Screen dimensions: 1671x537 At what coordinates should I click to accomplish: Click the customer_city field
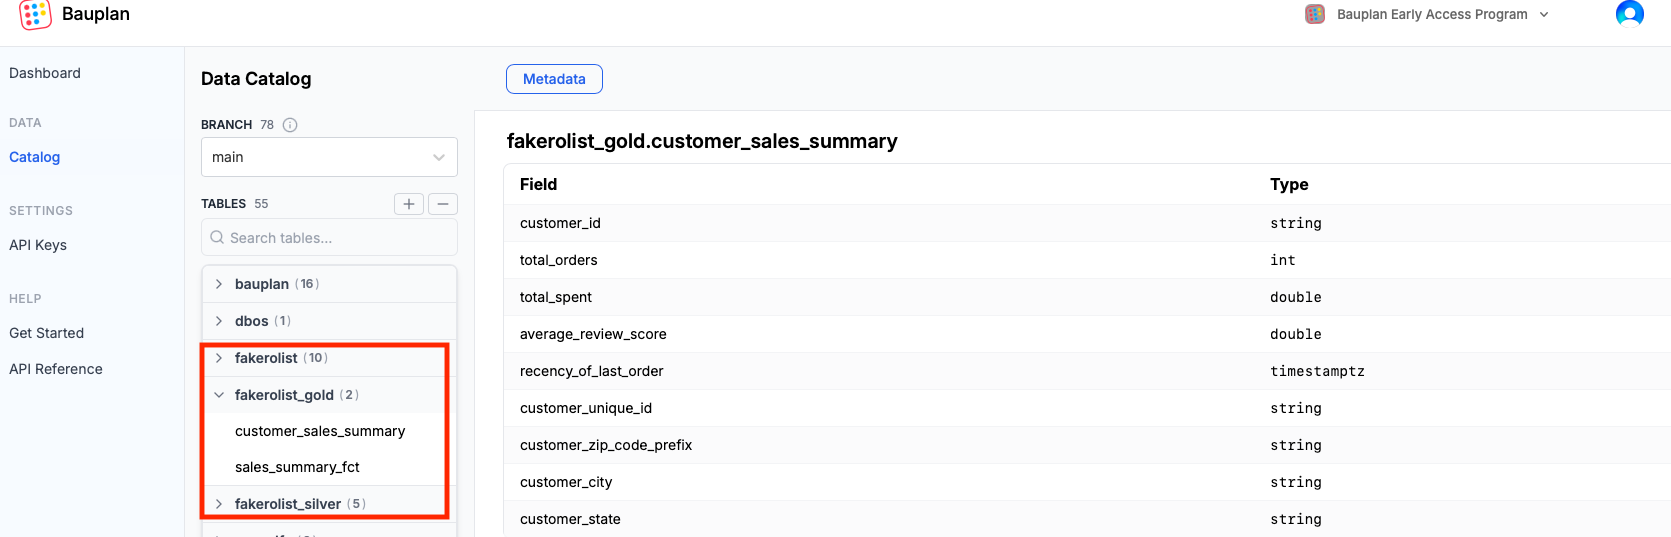pos(566,482)
